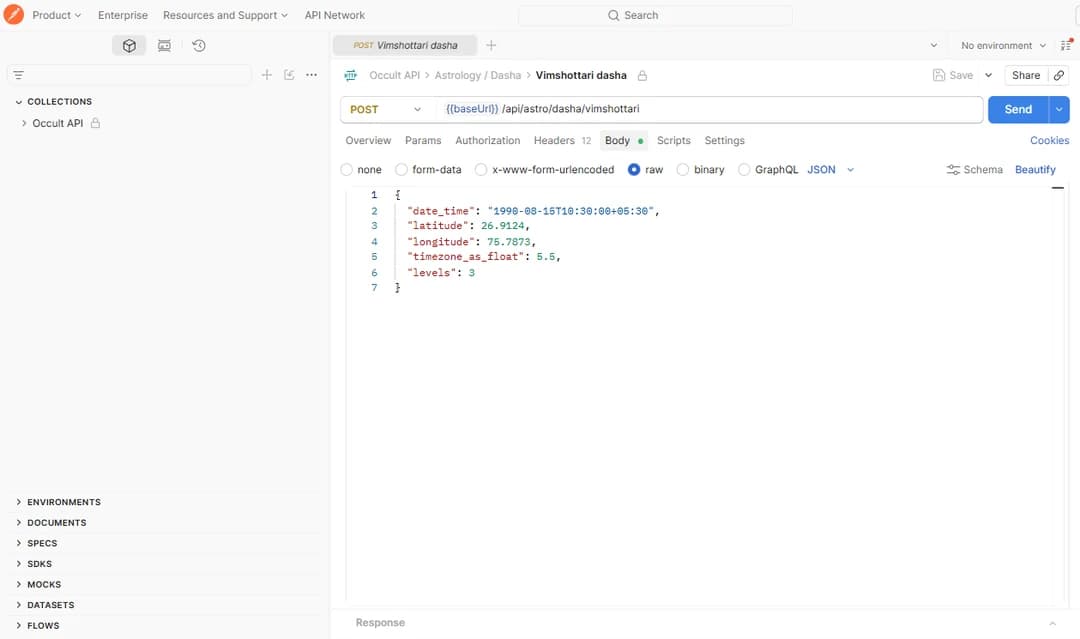
Task: Select the none body option
Action: coord(346,169)
